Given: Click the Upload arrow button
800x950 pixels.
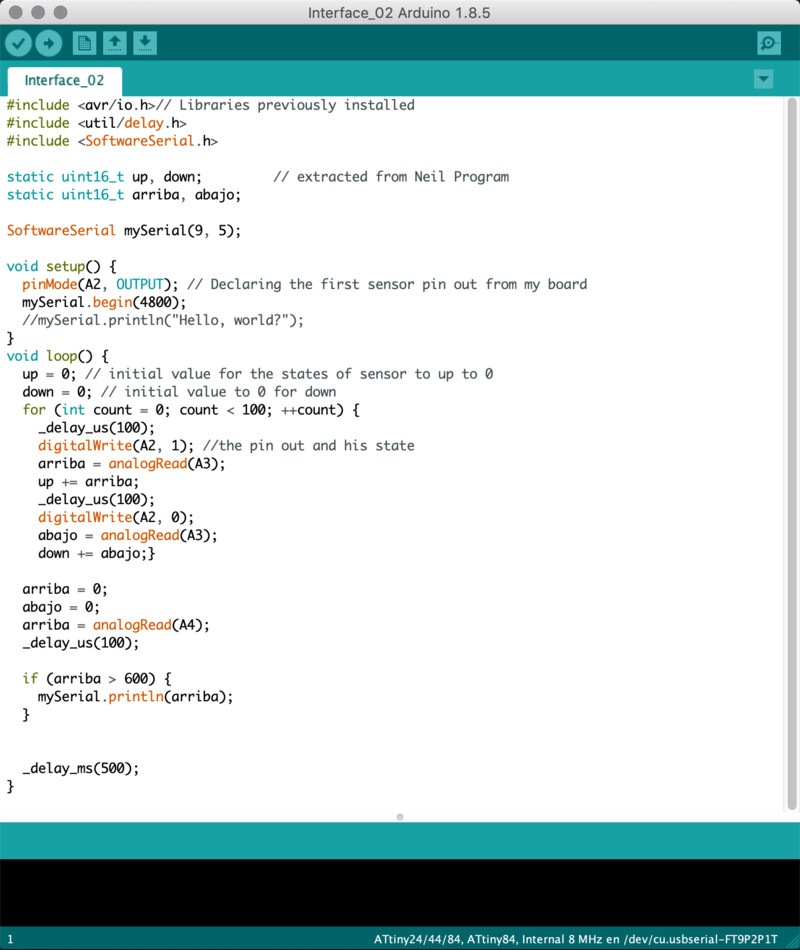Looking at the screenshot, I should [48, 43].
